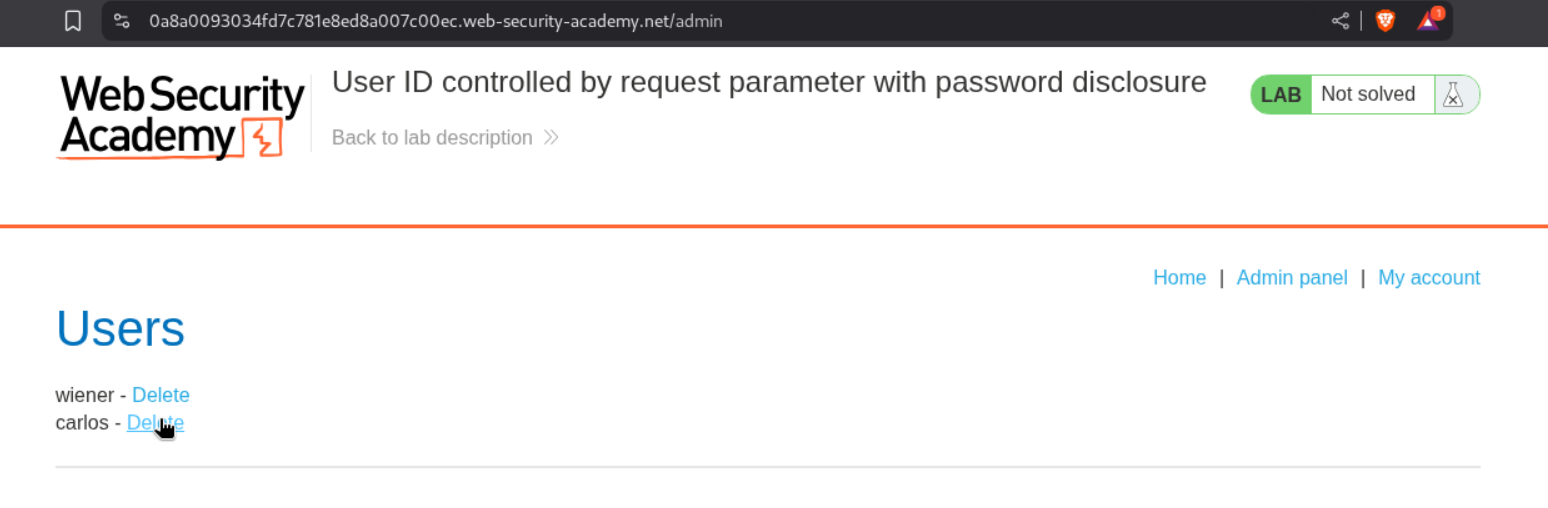Click the lab flask icon

1453,94
